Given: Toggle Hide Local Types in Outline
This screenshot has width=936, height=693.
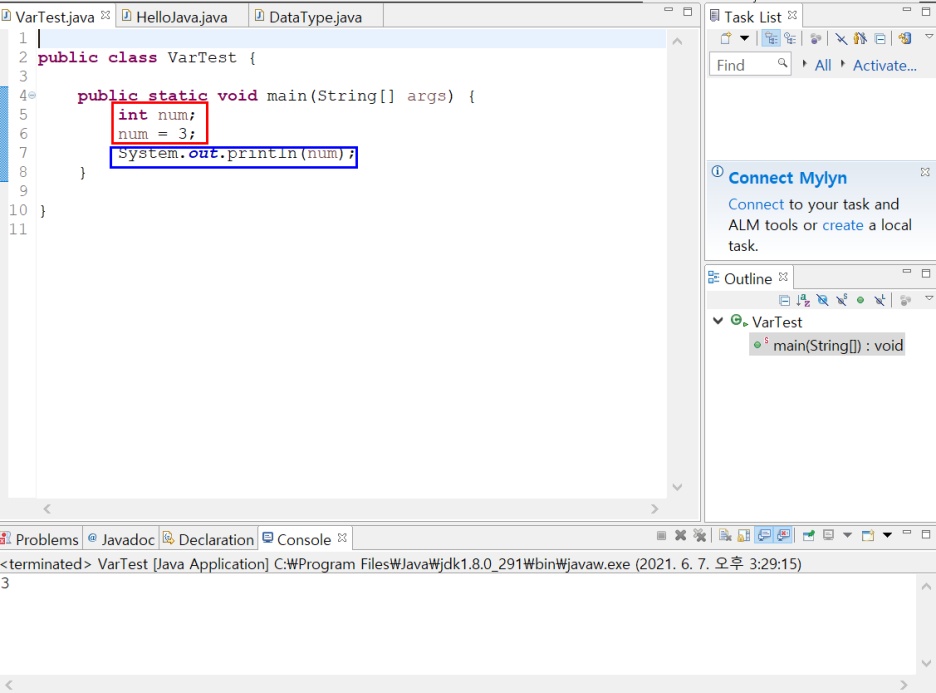Looking at the screenshot, I should click(x=879, y=300).
